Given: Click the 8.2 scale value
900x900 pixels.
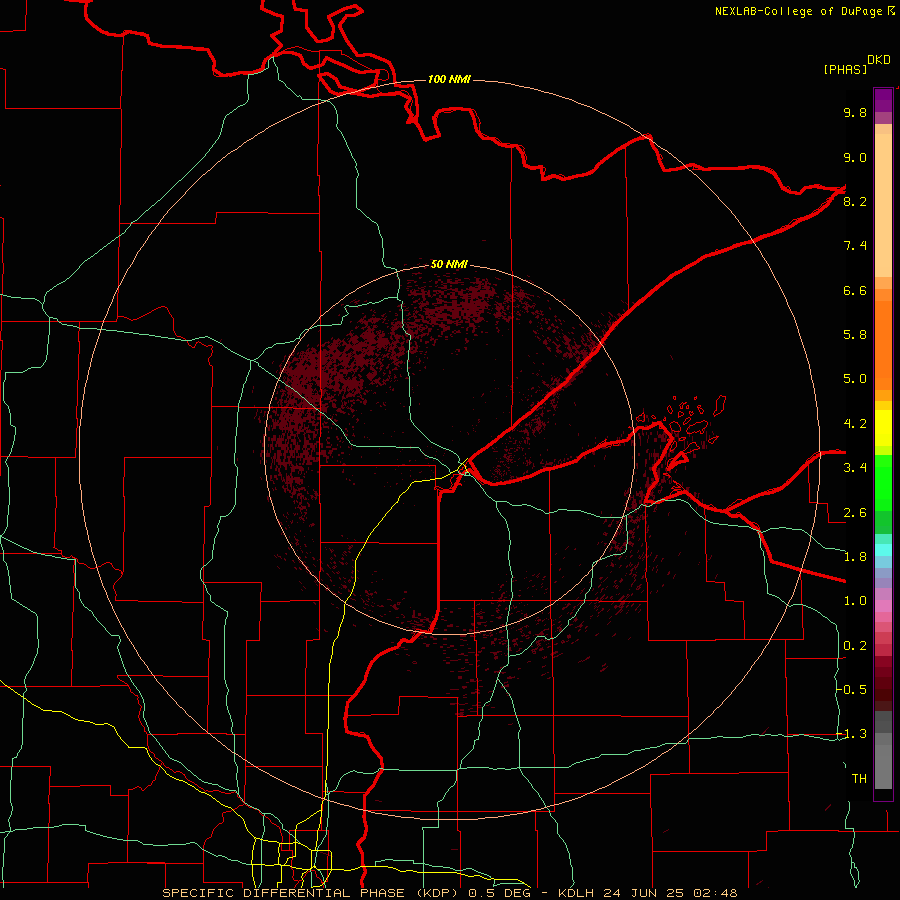Looking at the screenshot, I should click(855, 201).
